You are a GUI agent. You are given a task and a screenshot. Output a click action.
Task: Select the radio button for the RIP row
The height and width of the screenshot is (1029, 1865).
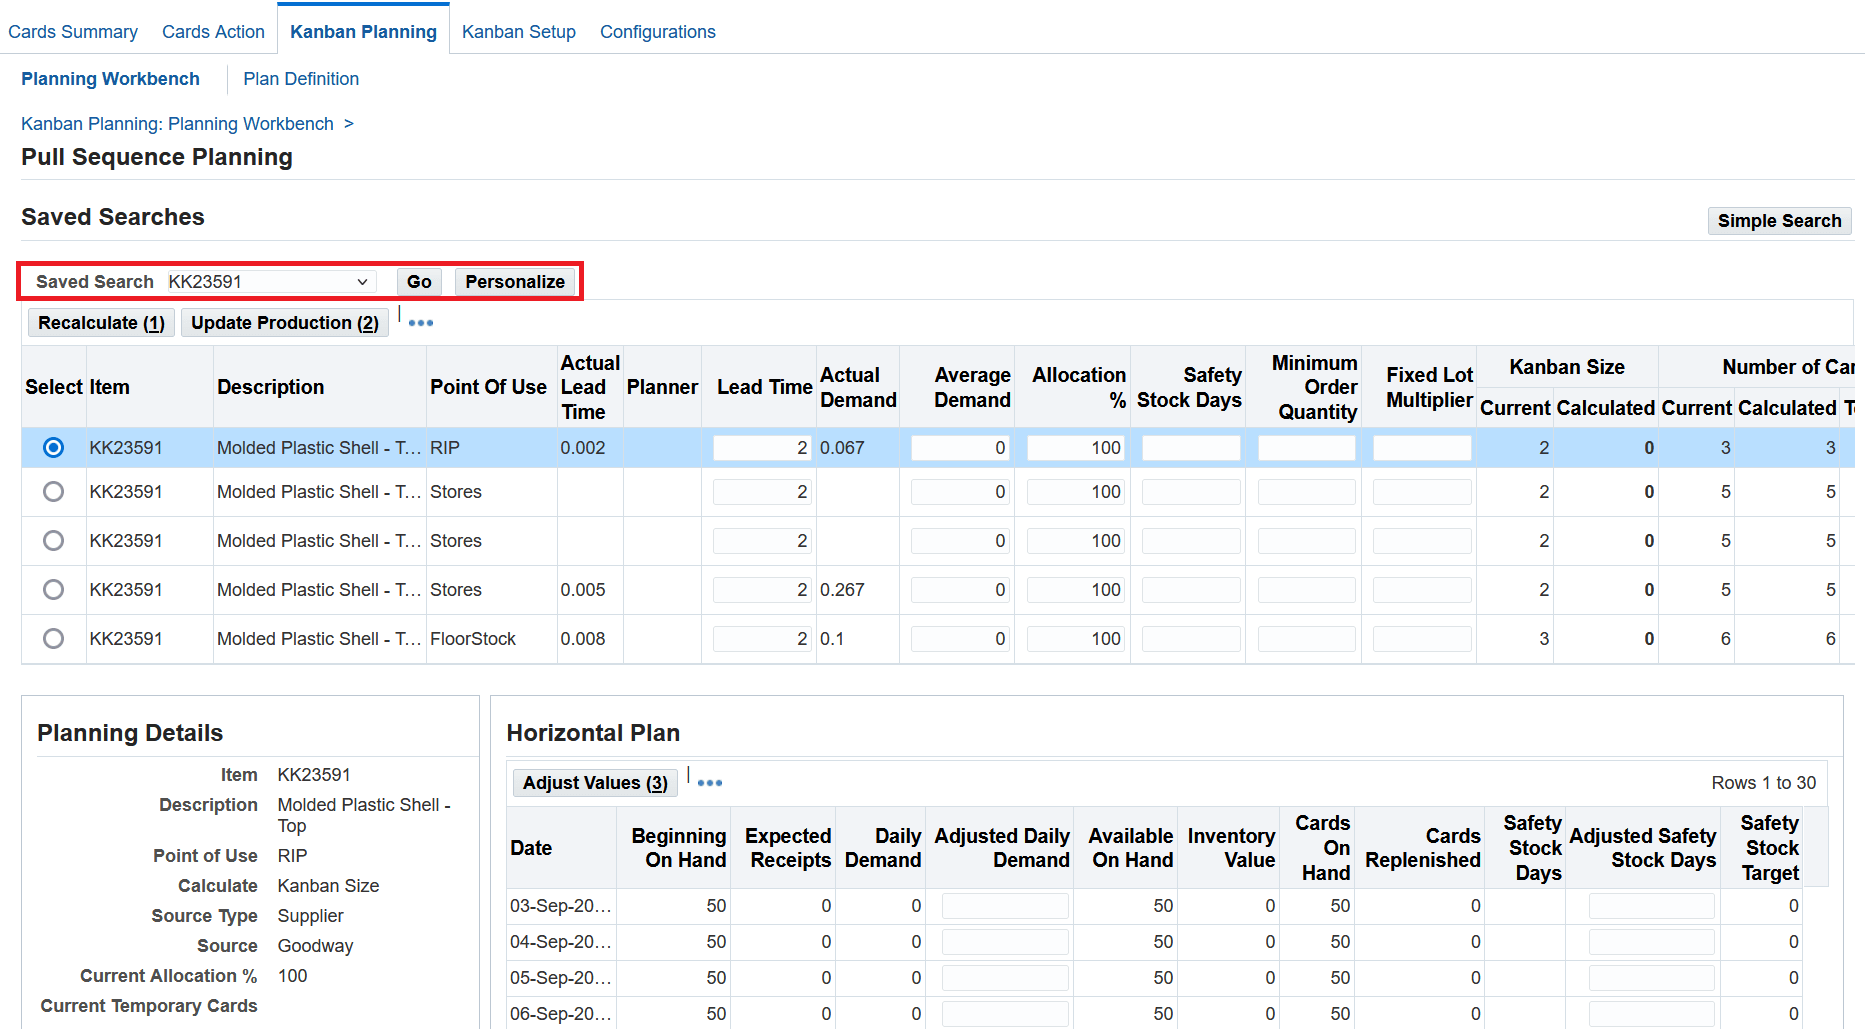pos(53,447)
